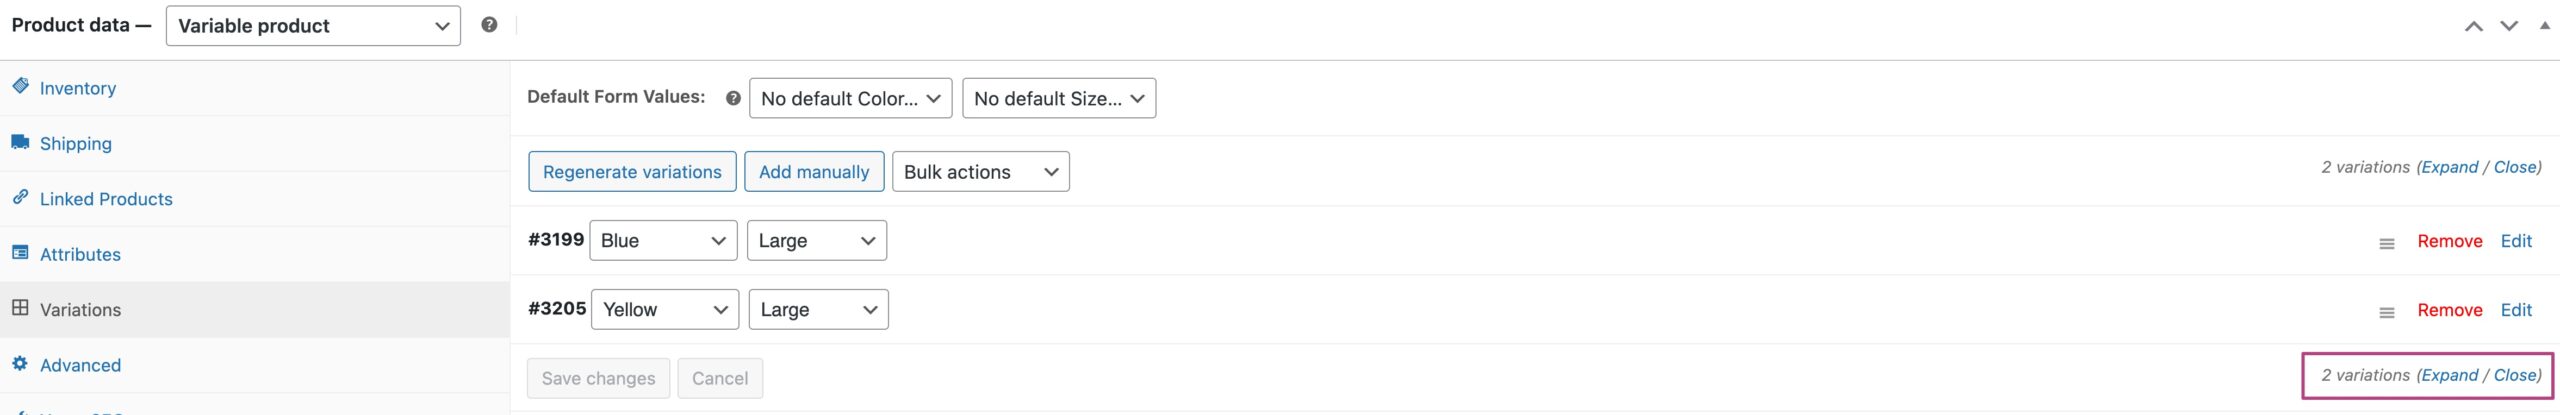Click the Advanced gear icon
Image resolution: width=2560 pixels, height=415 pixels.
(20, 364)
